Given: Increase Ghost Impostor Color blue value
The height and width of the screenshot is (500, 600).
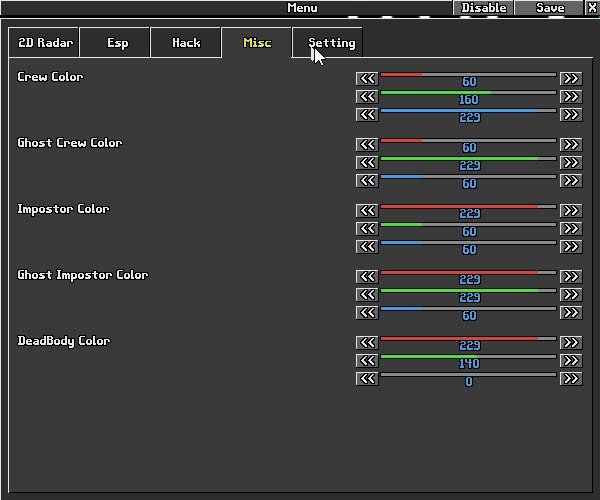Looking at the screenshot, I should (x=571, y=313).
